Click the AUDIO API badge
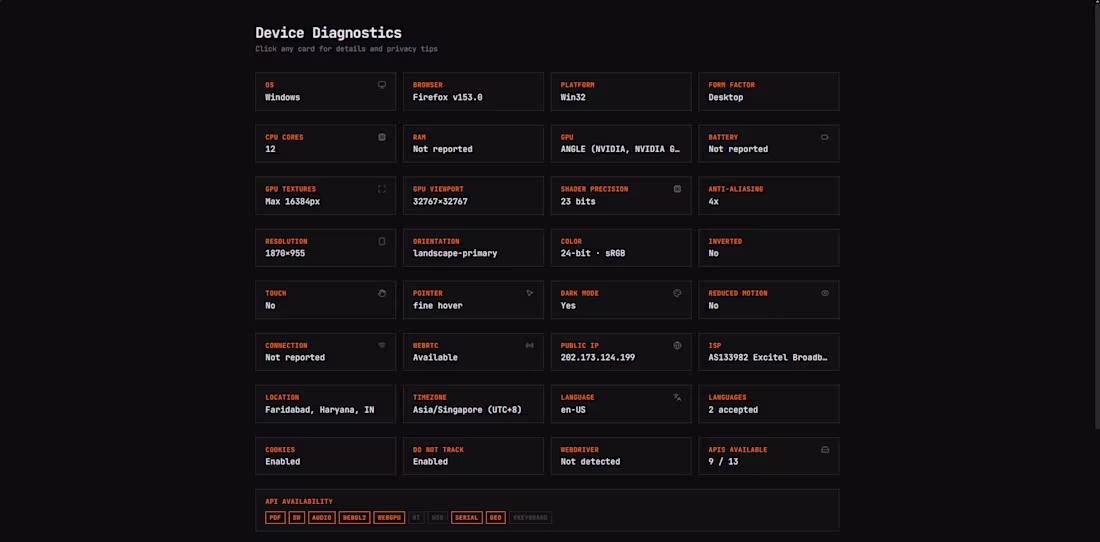 (x=322, y=517)
